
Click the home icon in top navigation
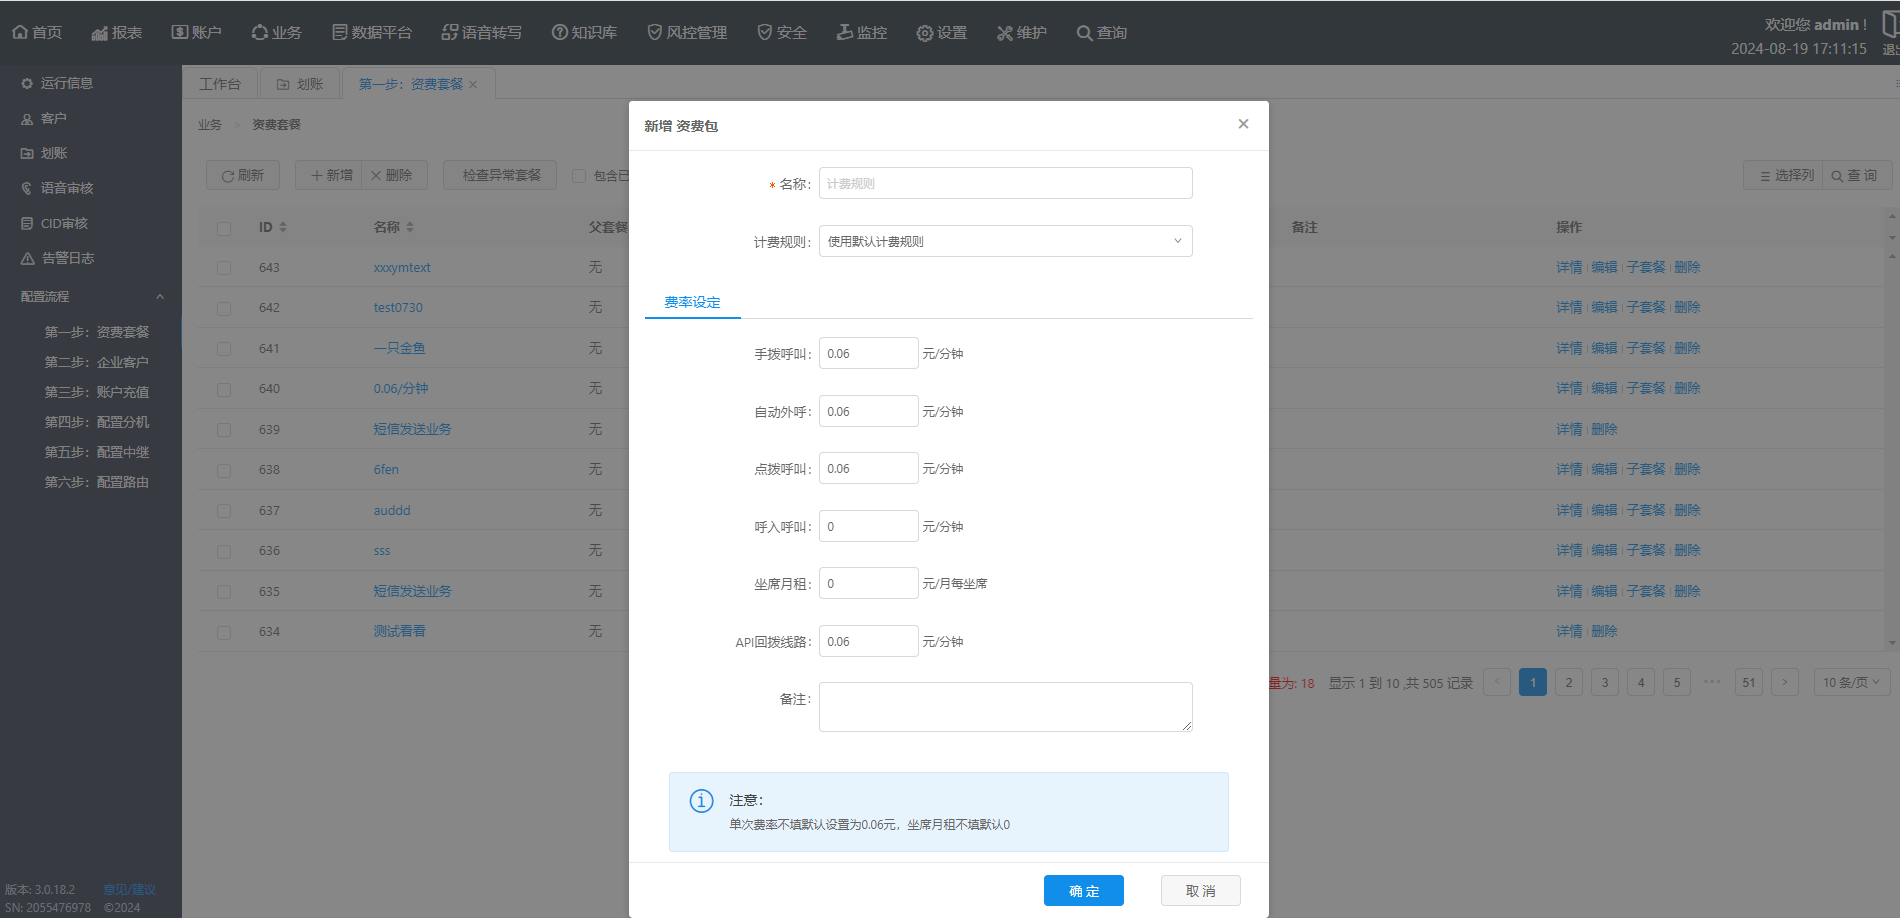(x=20, y=33)
